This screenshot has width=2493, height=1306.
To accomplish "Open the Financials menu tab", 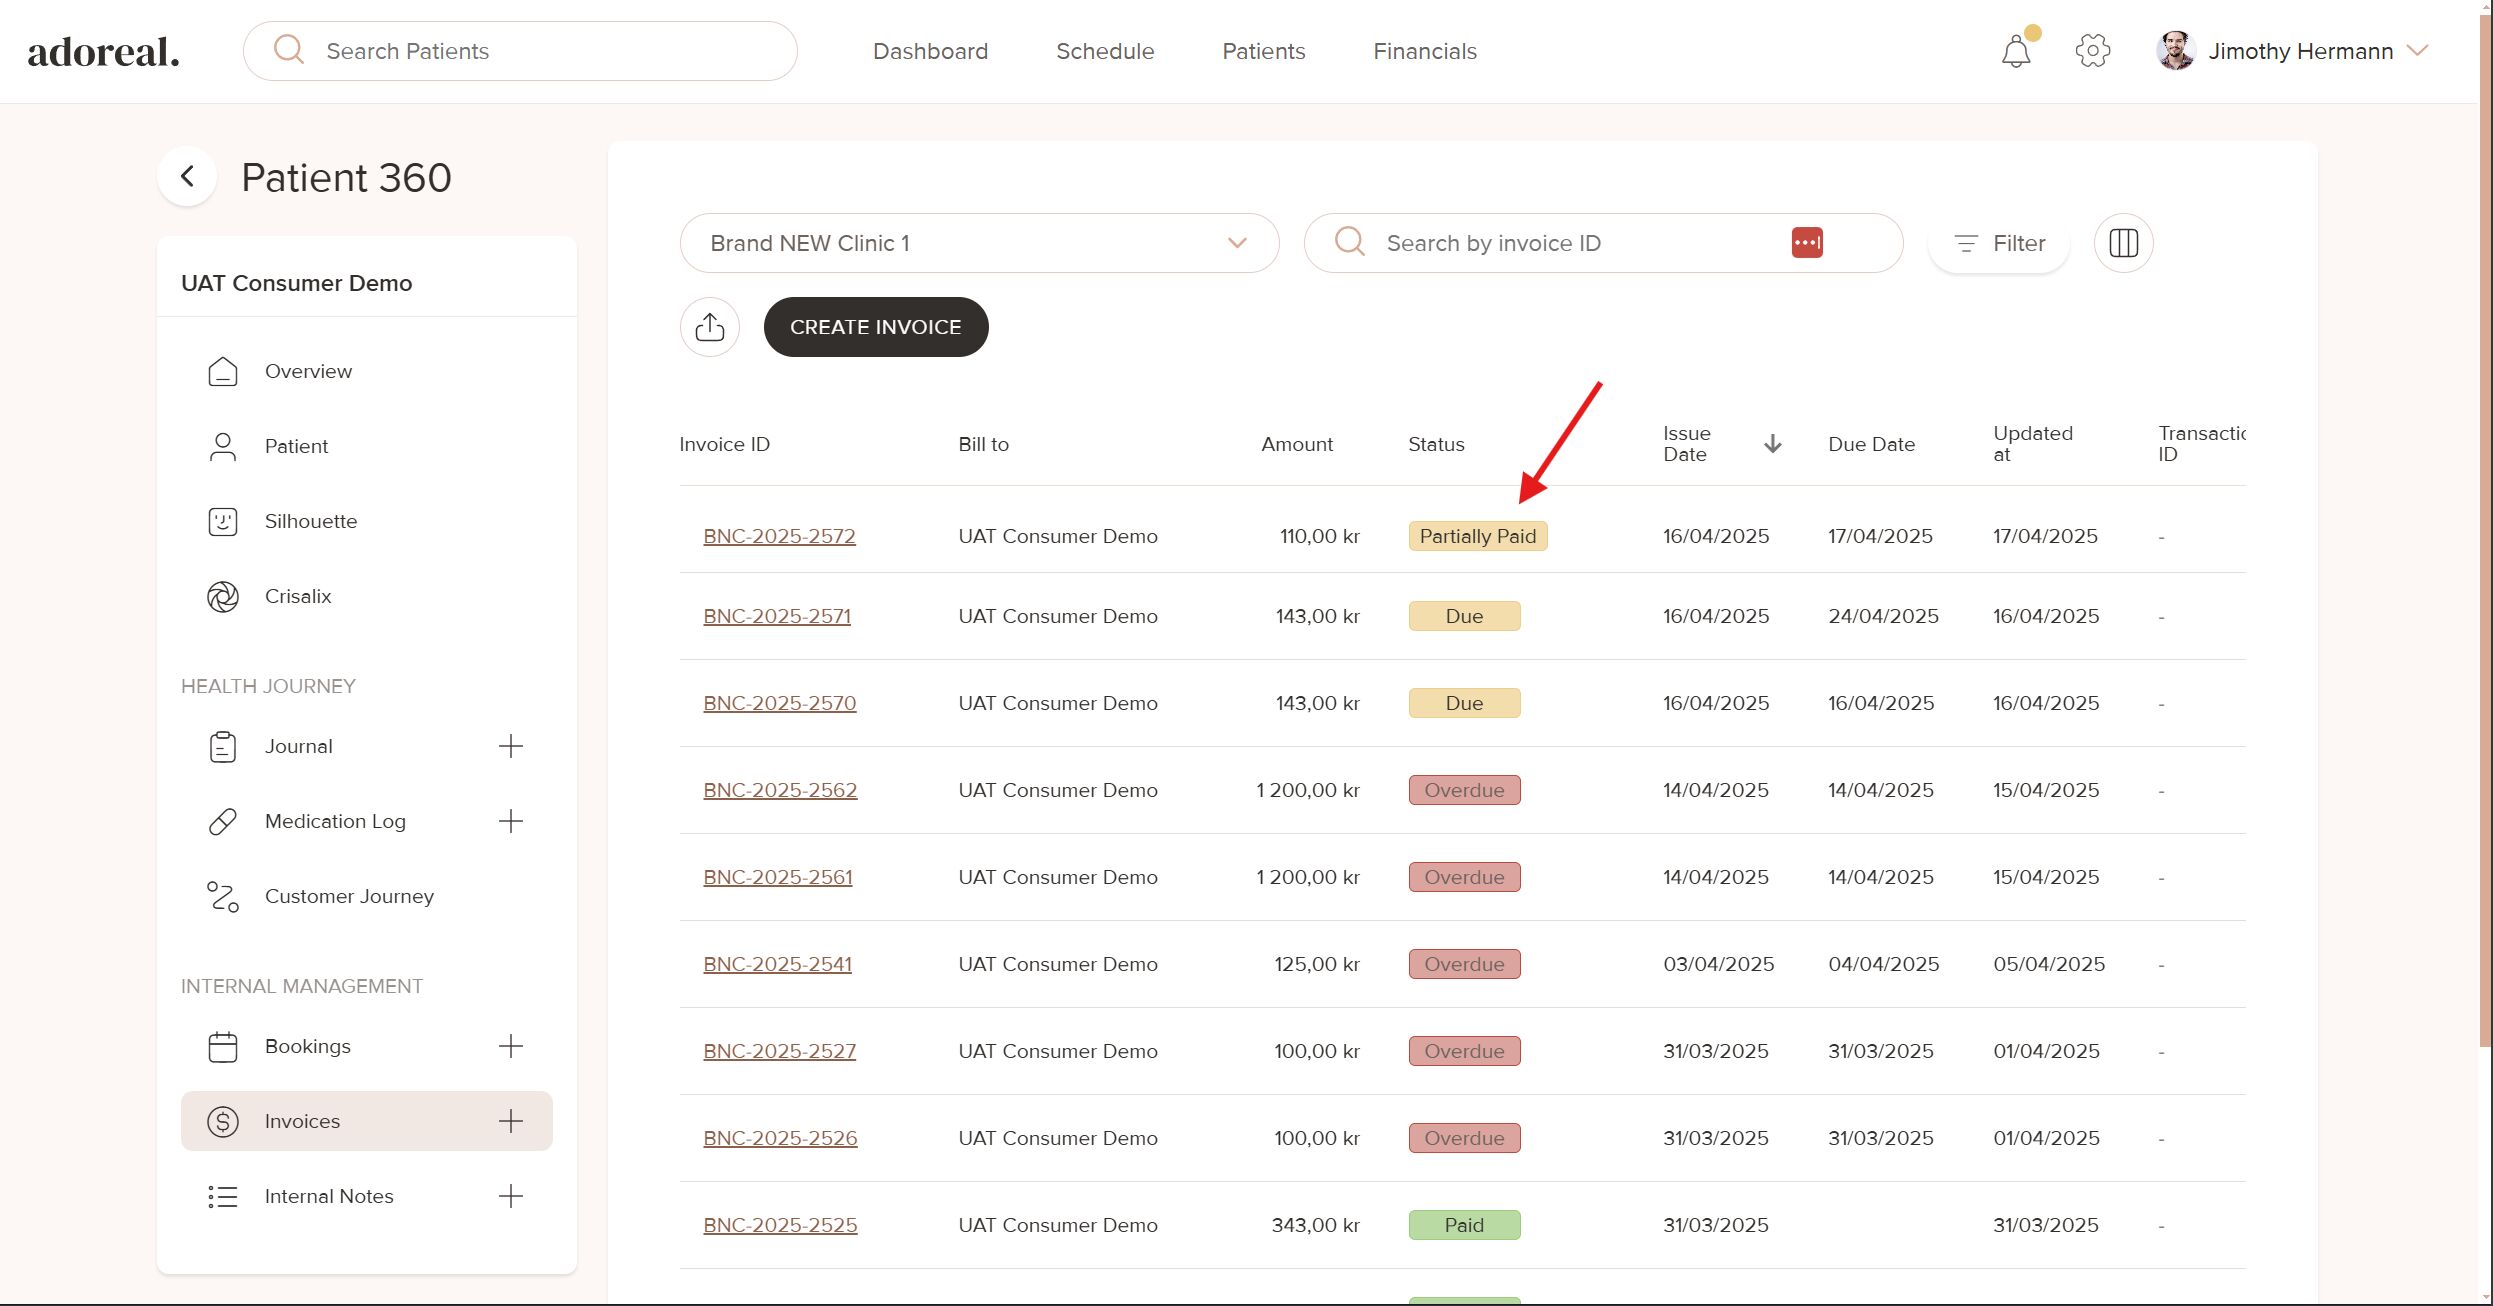I will coord(1424,51).
